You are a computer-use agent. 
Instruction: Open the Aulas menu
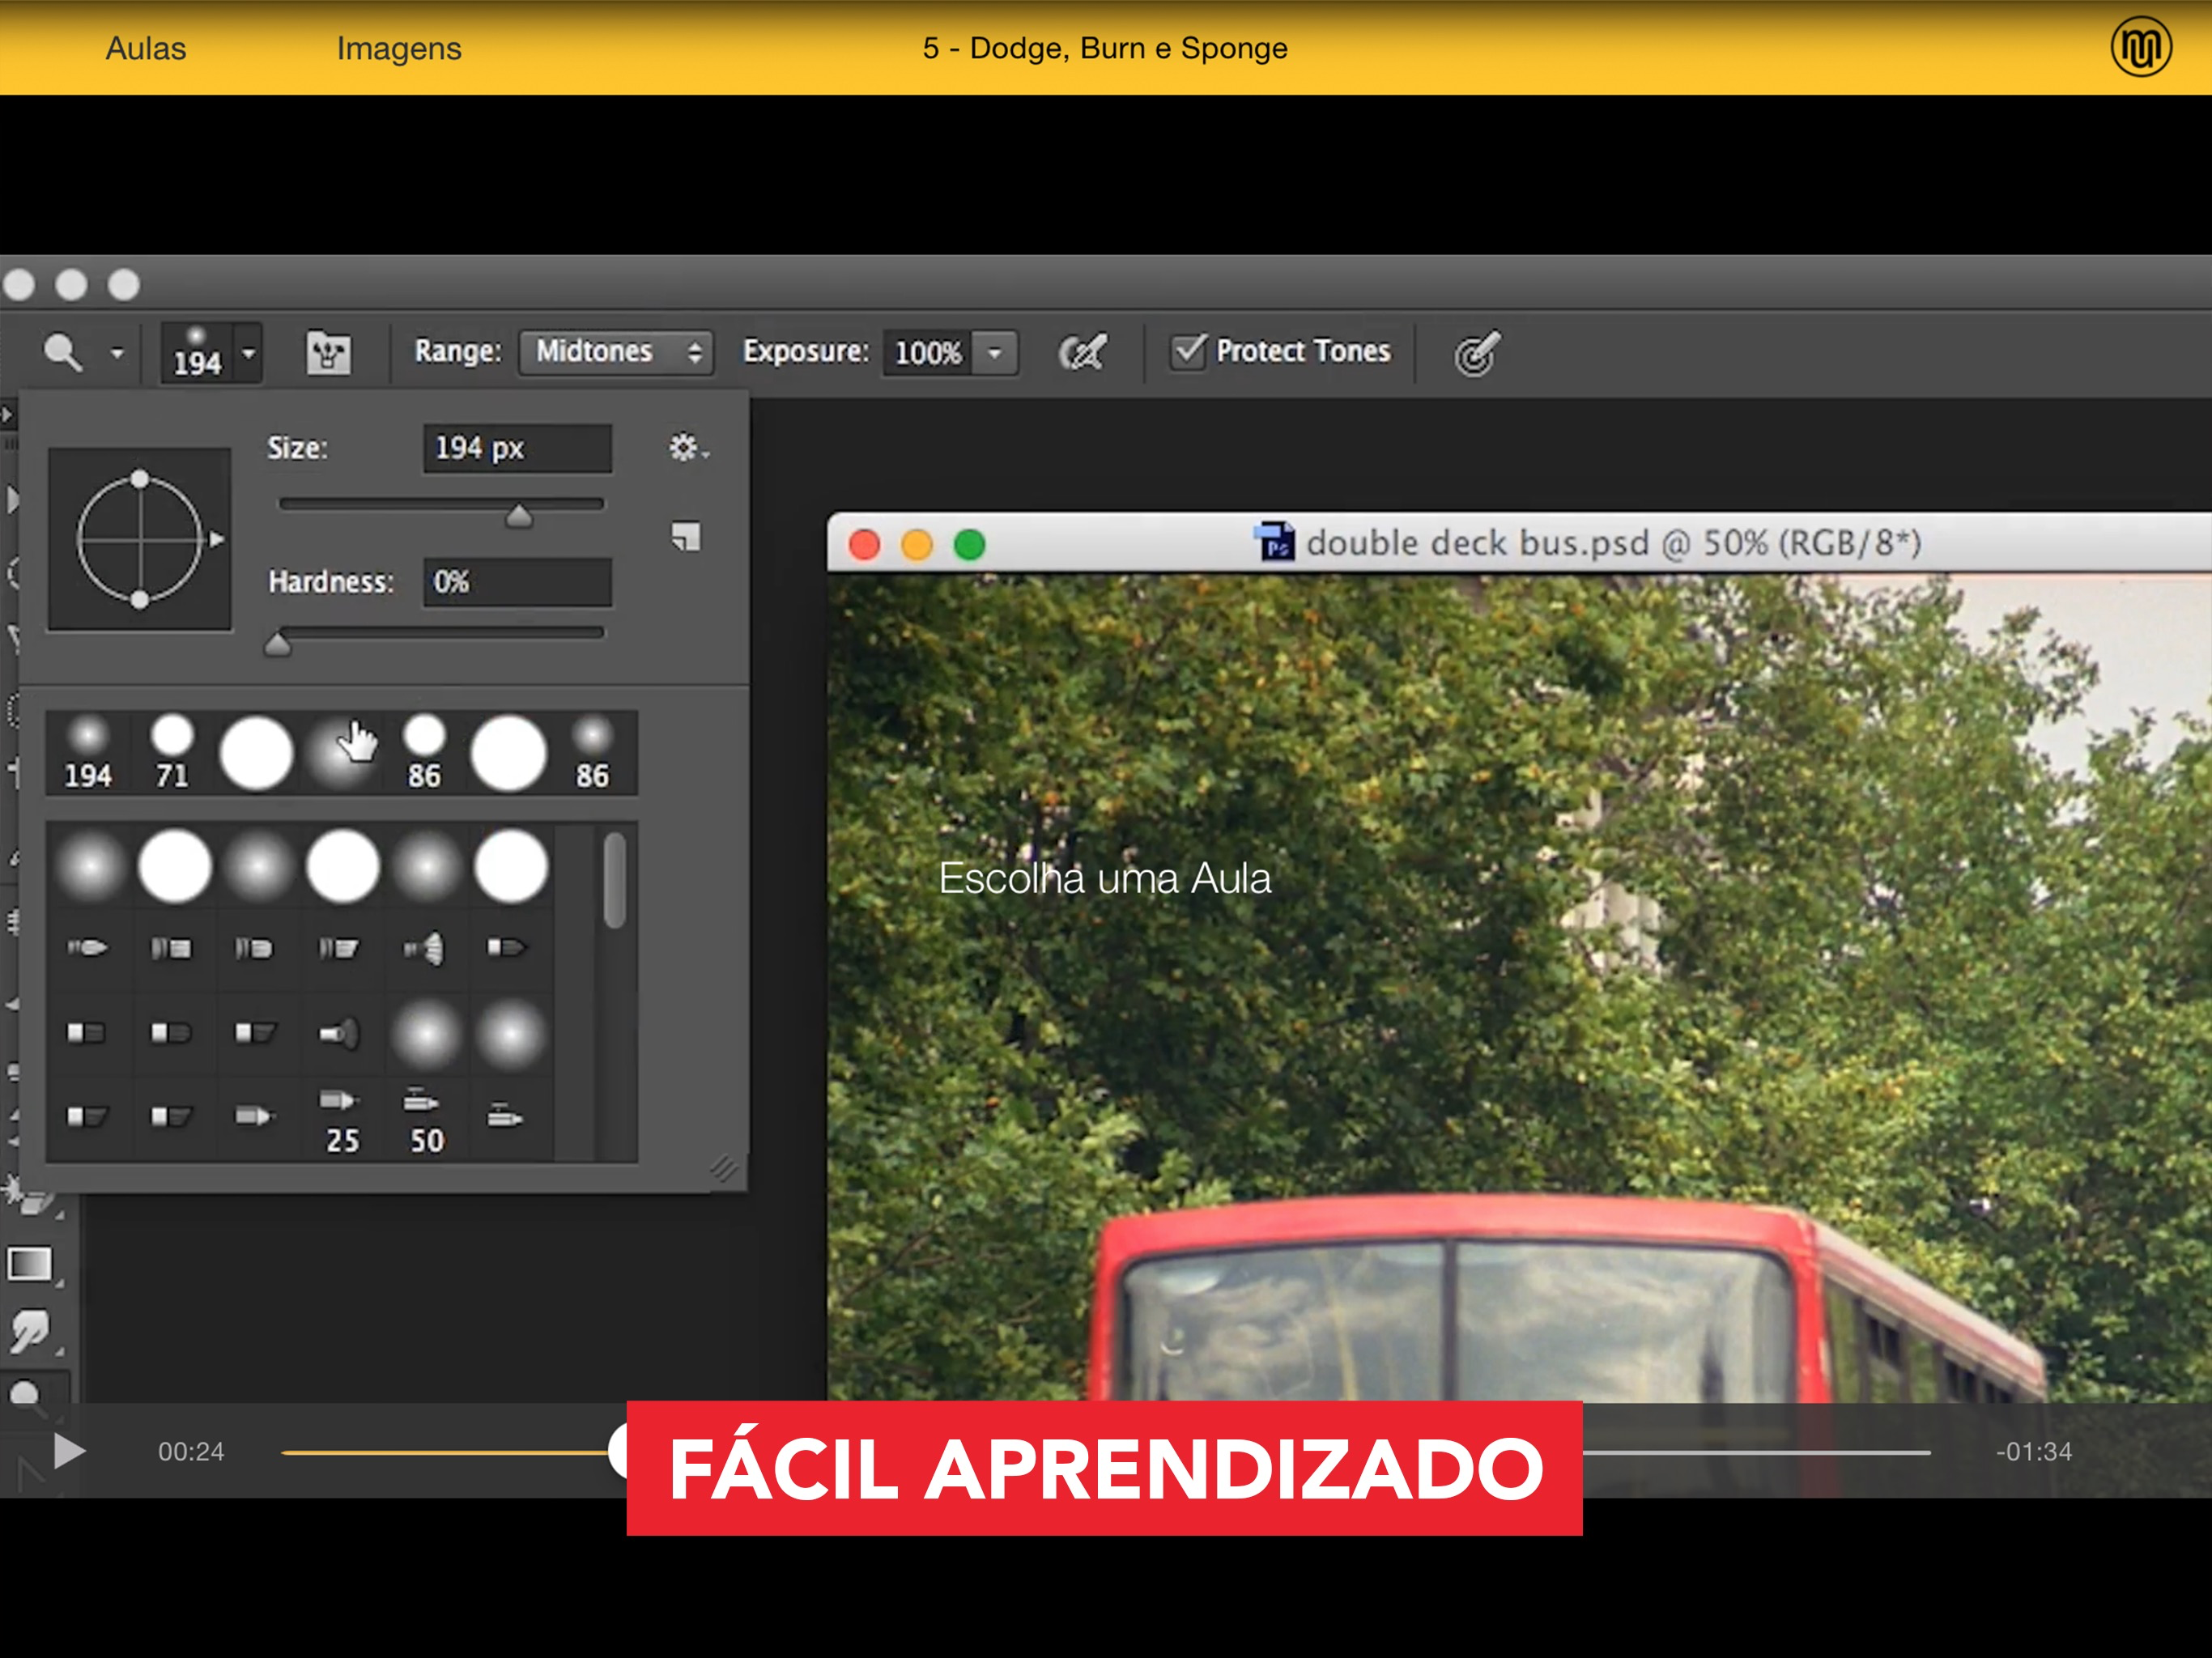click(146, 48)
